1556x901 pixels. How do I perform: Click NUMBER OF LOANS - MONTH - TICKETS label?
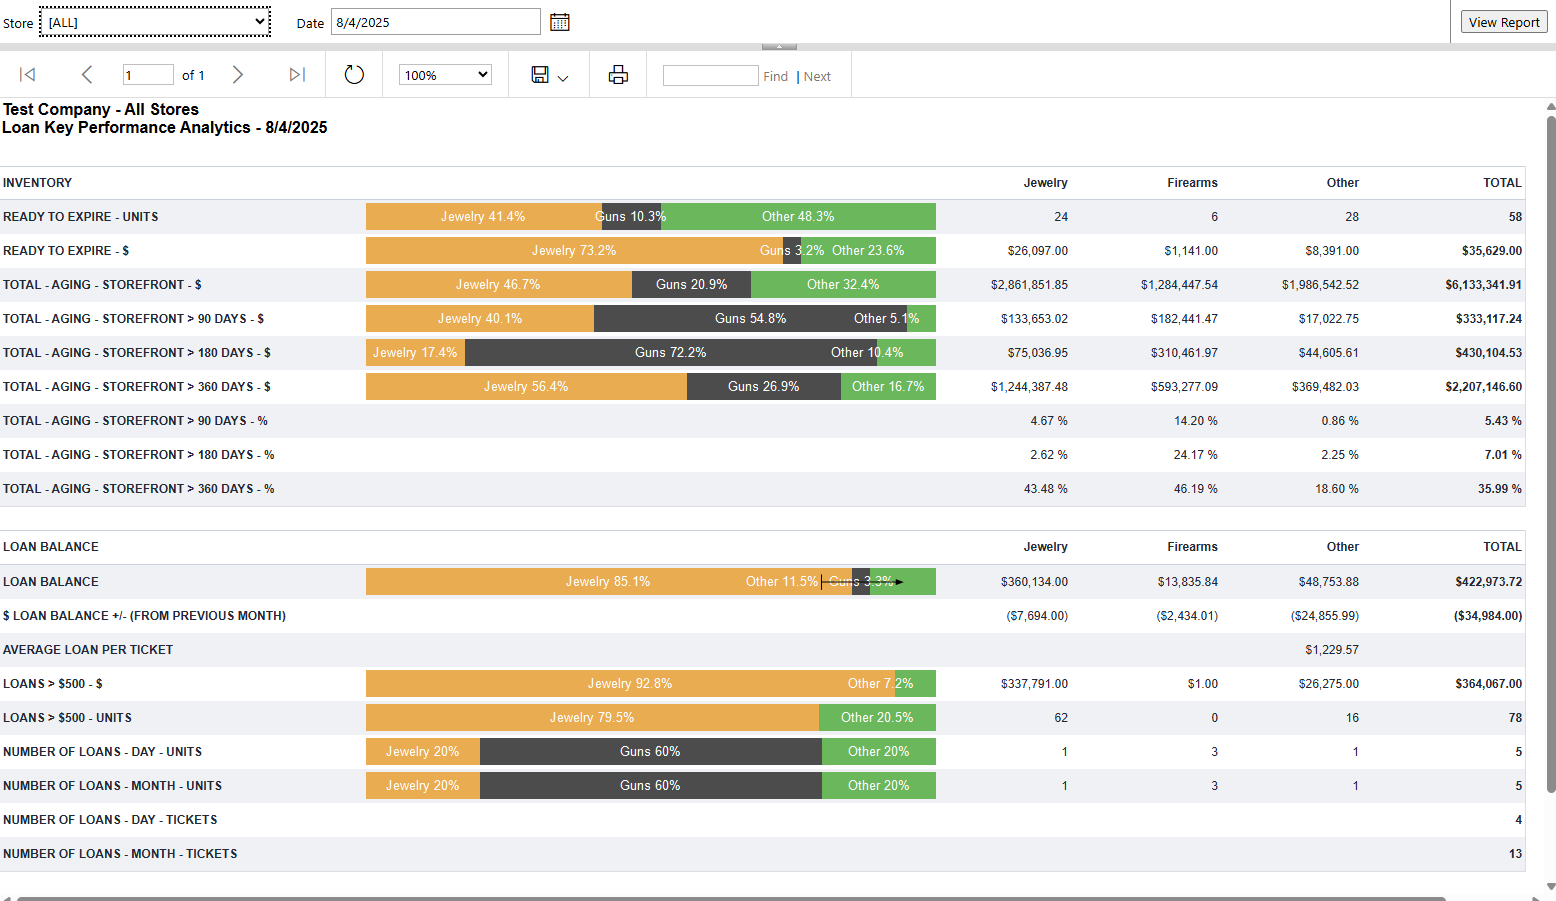click(120, 854)
